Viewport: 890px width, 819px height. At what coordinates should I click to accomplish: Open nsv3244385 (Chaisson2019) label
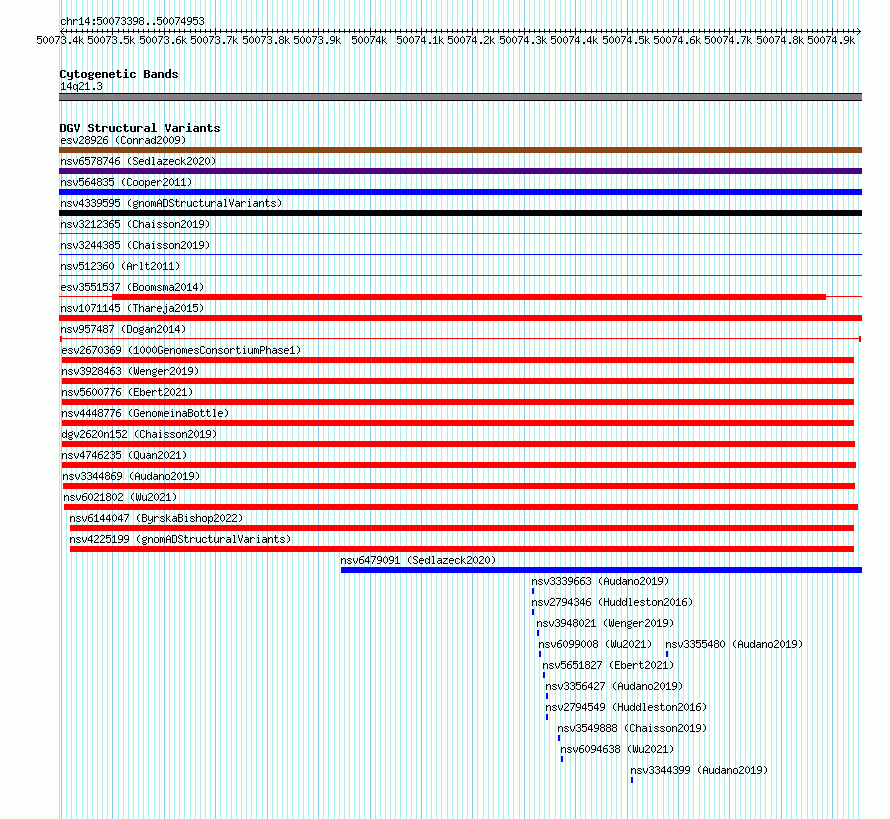click(x=135, y=245)
